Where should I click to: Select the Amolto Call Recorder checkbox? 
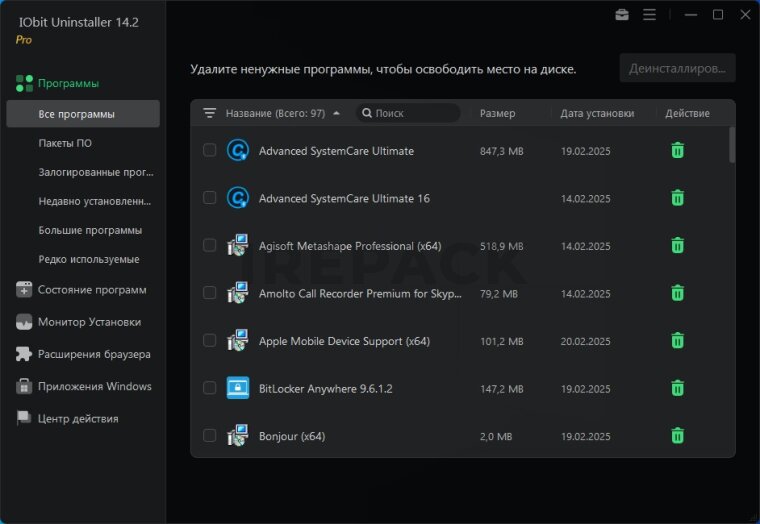click(x=209, y=293)
